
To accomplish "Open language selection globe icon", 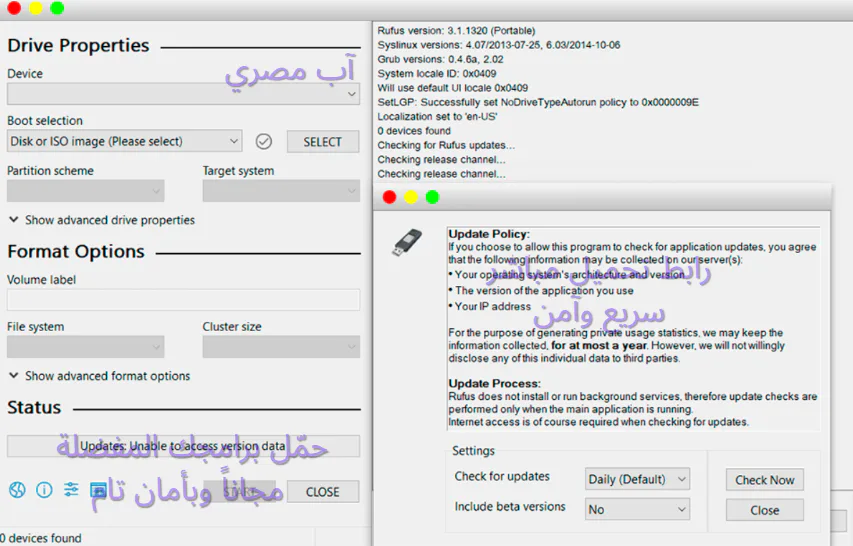I will click(x=17, y=491).
